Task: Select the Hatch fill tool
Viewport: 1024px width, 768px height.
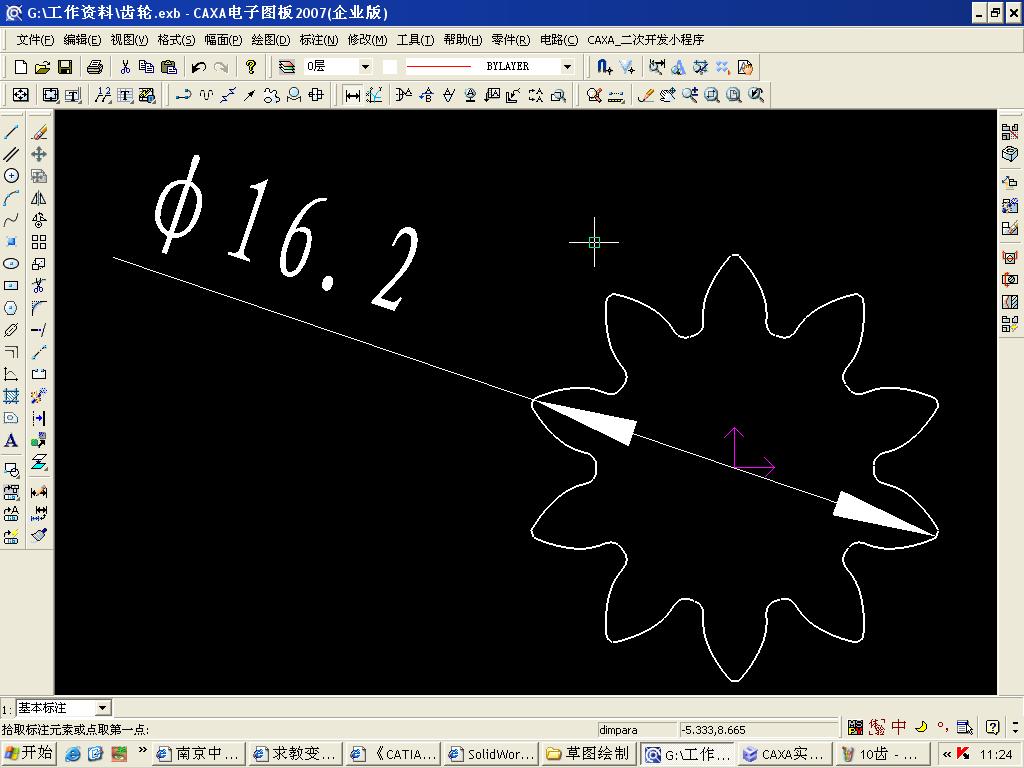Action: pos(11,396)
